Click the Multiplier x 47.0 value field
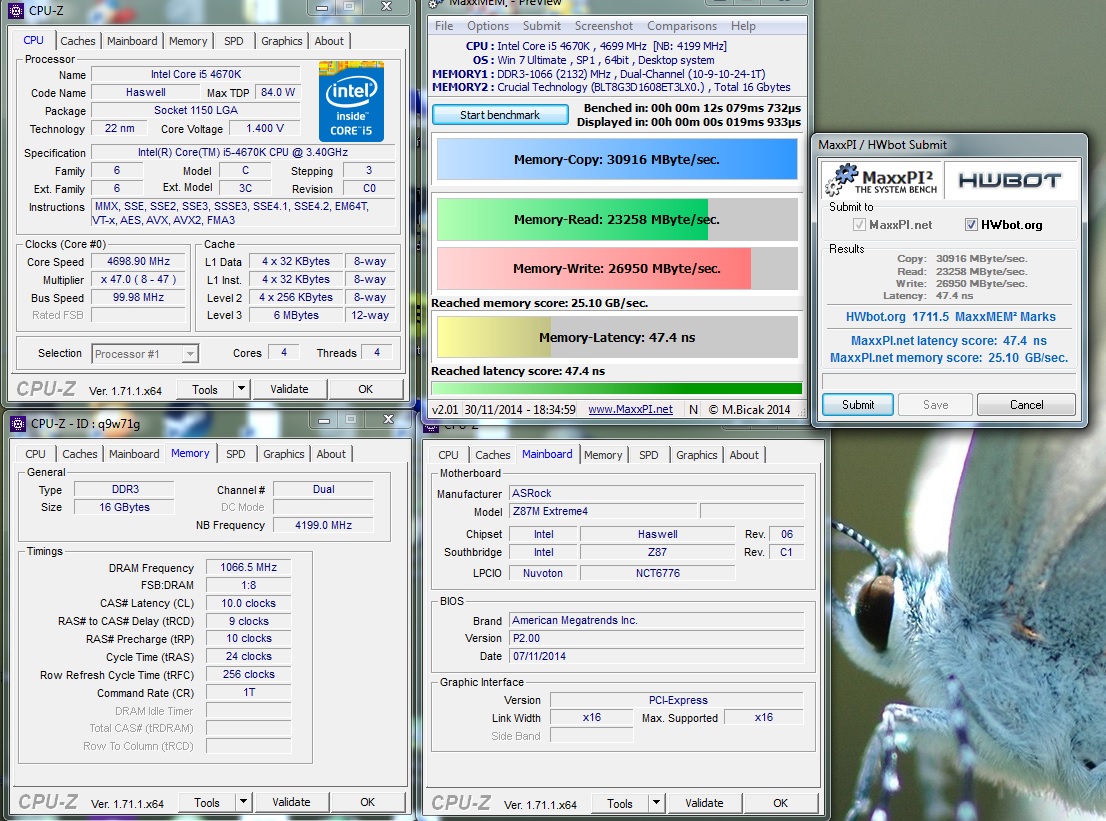Image resolution: width=1106 pixels, height=821 pixels. (138, 279)
